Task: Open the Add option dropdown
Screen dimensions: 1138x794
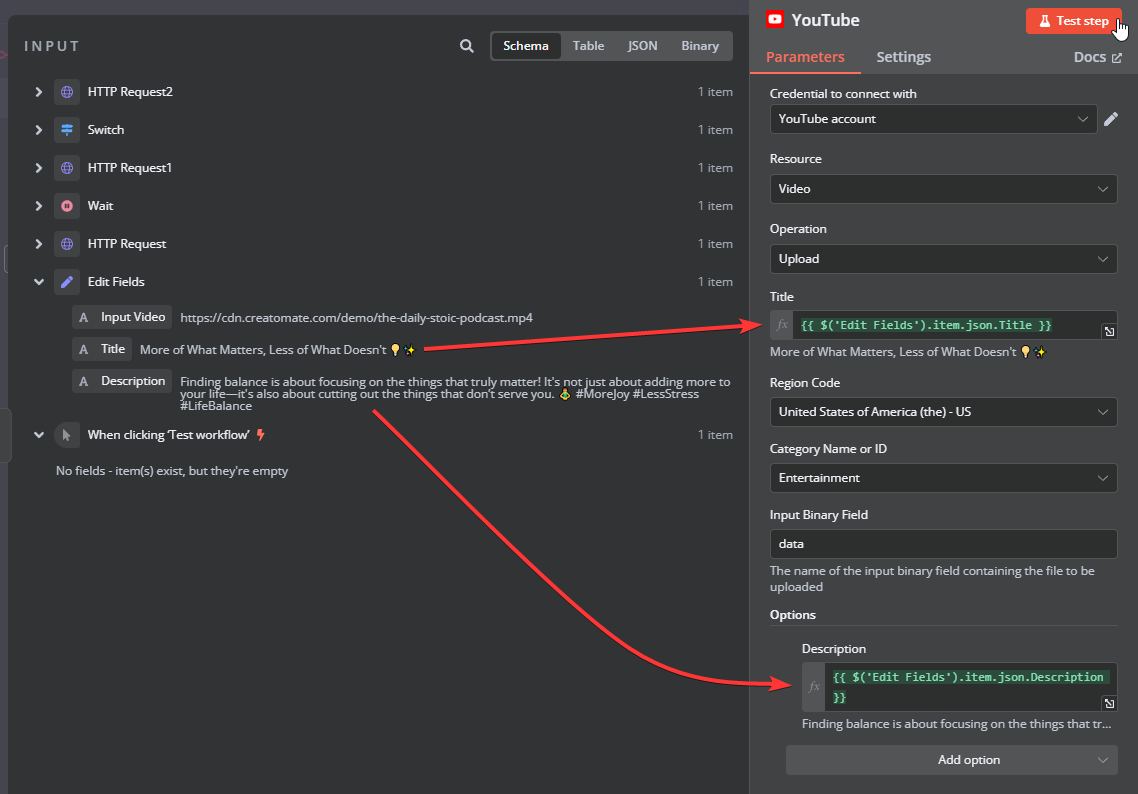Action: 951,760
